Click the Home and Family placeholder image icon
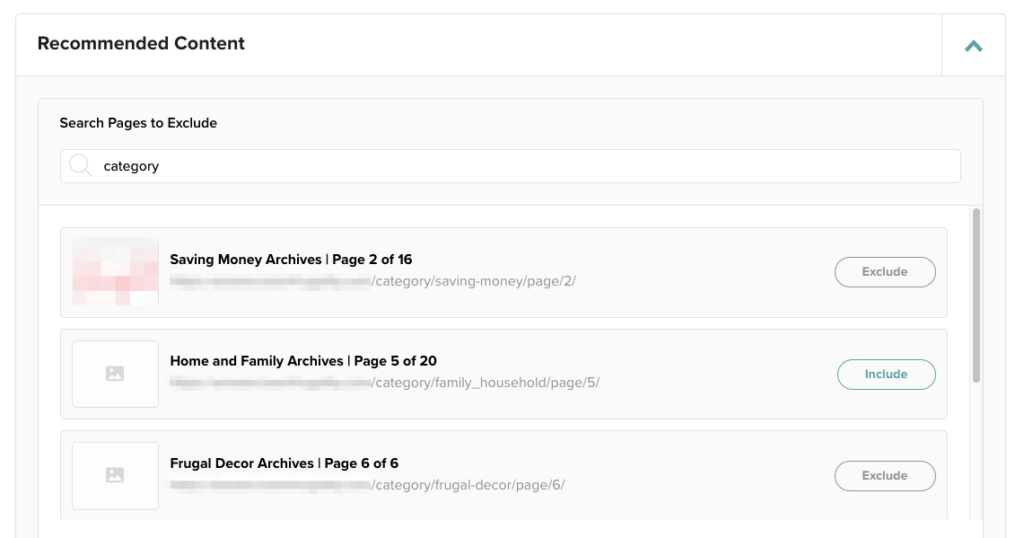1024x538 pixels. (x=115, y=374)
